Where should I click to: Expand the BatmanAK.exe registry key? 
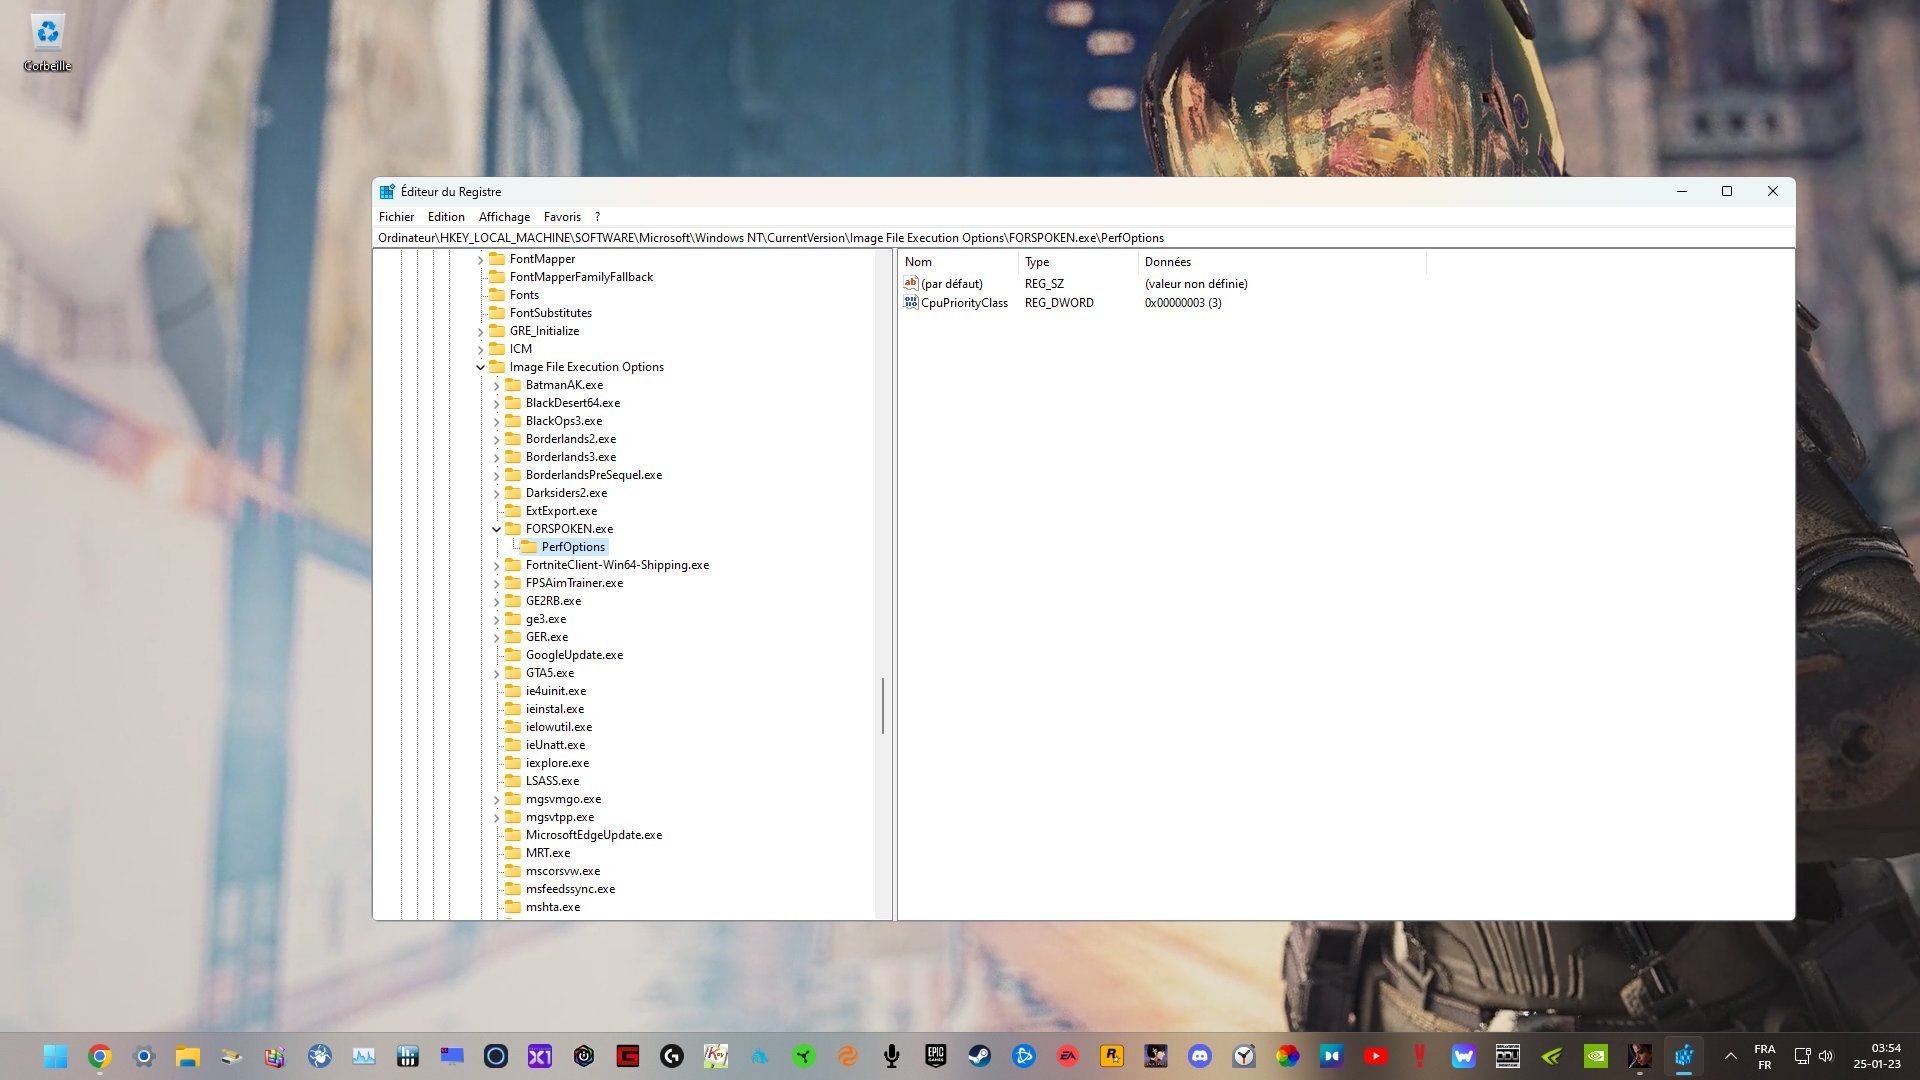(496, 385)
